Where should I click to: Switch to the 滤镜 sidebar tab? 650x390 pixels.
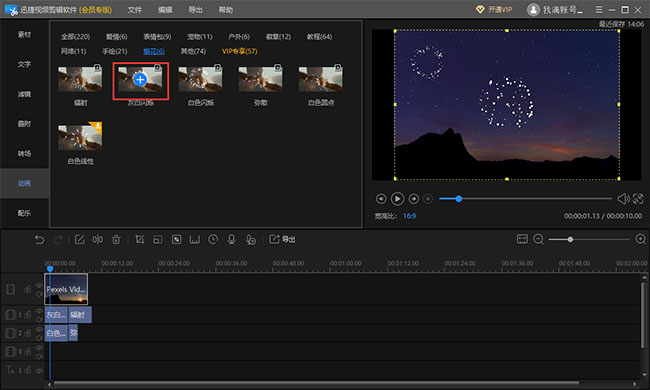24,94
